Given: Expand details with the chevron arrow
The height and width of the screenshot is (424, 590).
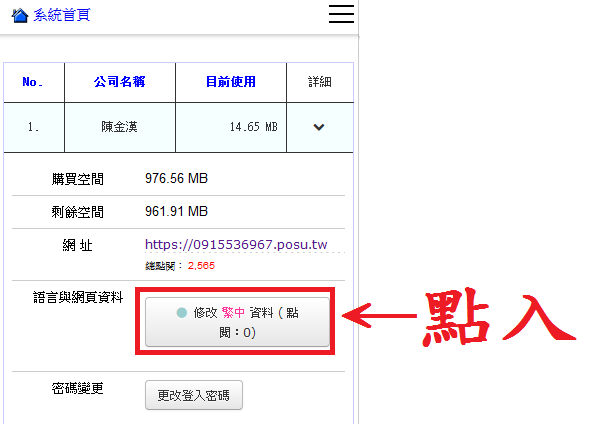Looking at the screenshot, I should 319,127.
